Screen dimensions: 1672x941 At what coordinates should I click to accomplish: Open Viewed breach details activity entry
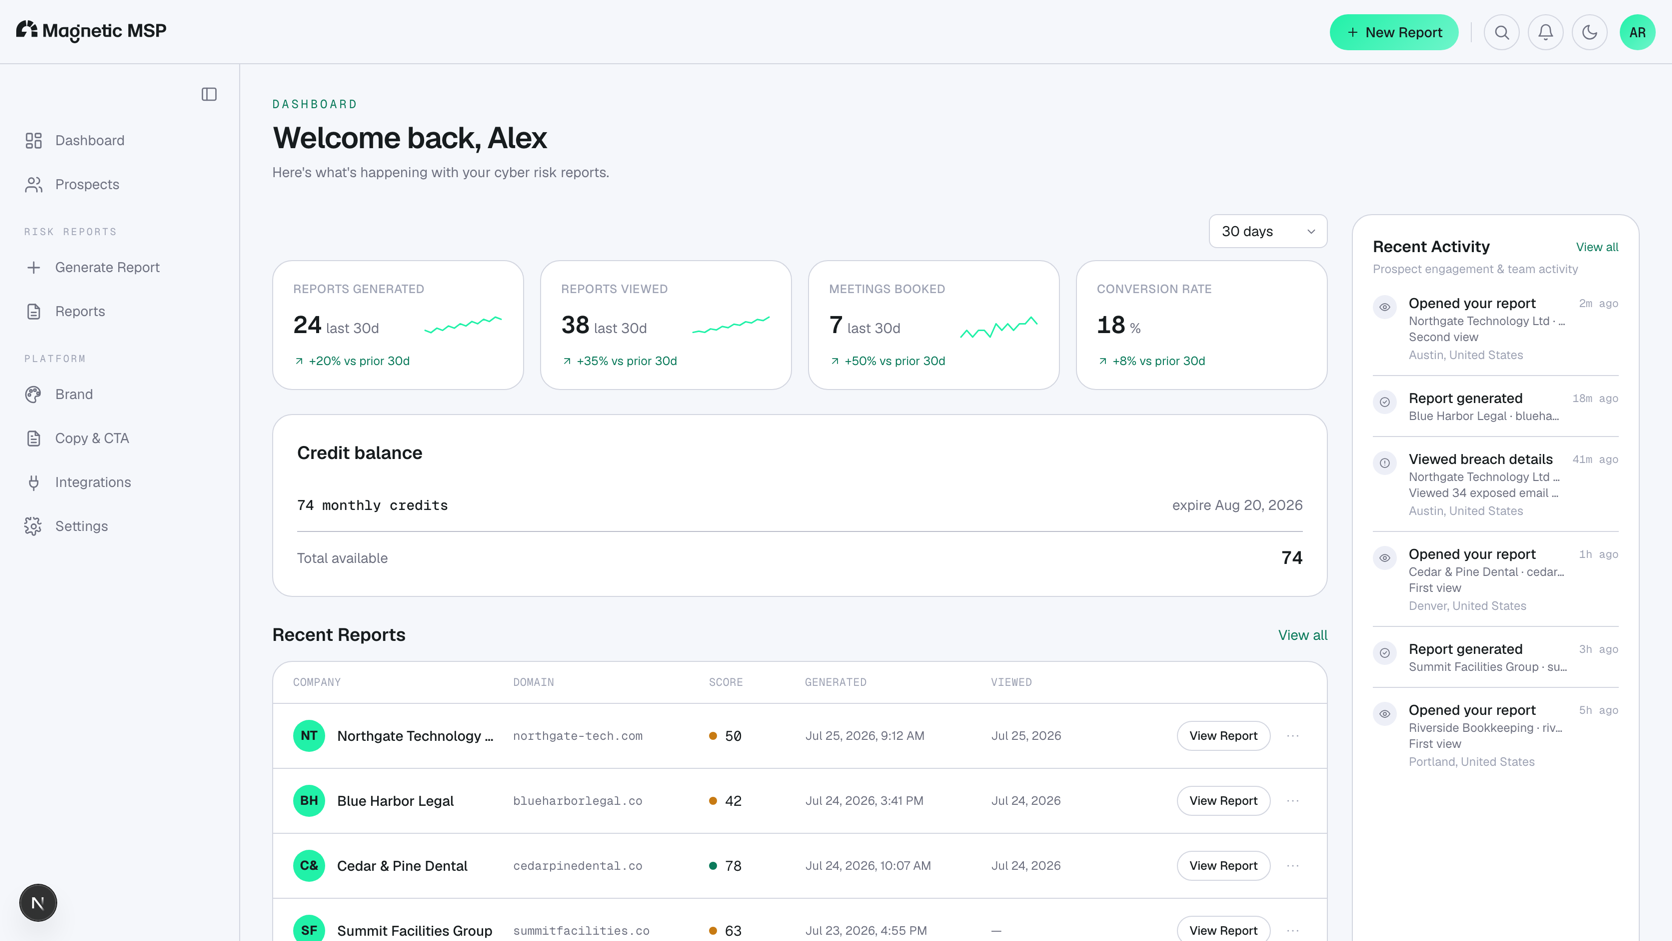pyautogui.click(x=1495, y=484)
